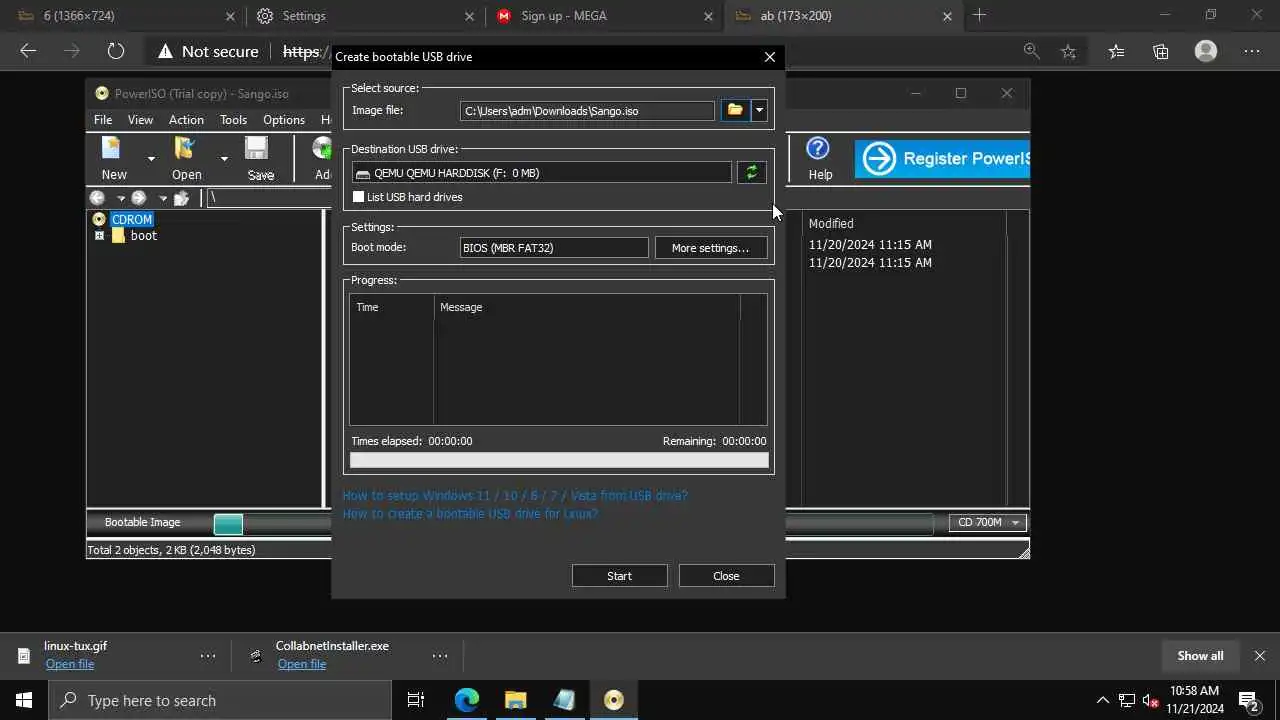This screenshot has height=720, width=1280.
Task: Open the bootable USB for Linux help link
Action: (470, 513)
